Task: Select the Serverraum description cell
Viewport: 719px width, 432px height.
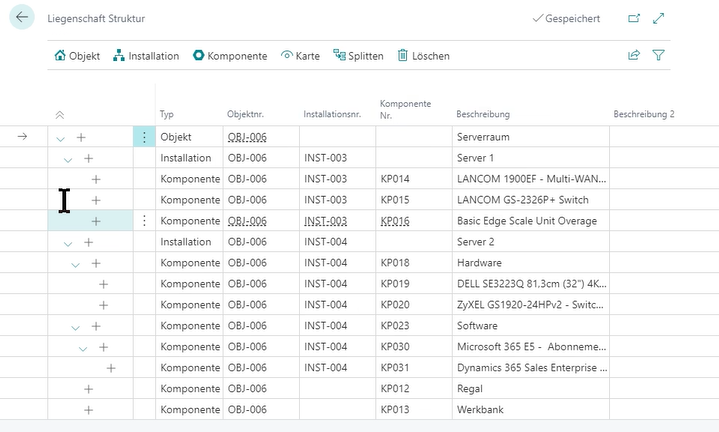Action: point(531,137)
